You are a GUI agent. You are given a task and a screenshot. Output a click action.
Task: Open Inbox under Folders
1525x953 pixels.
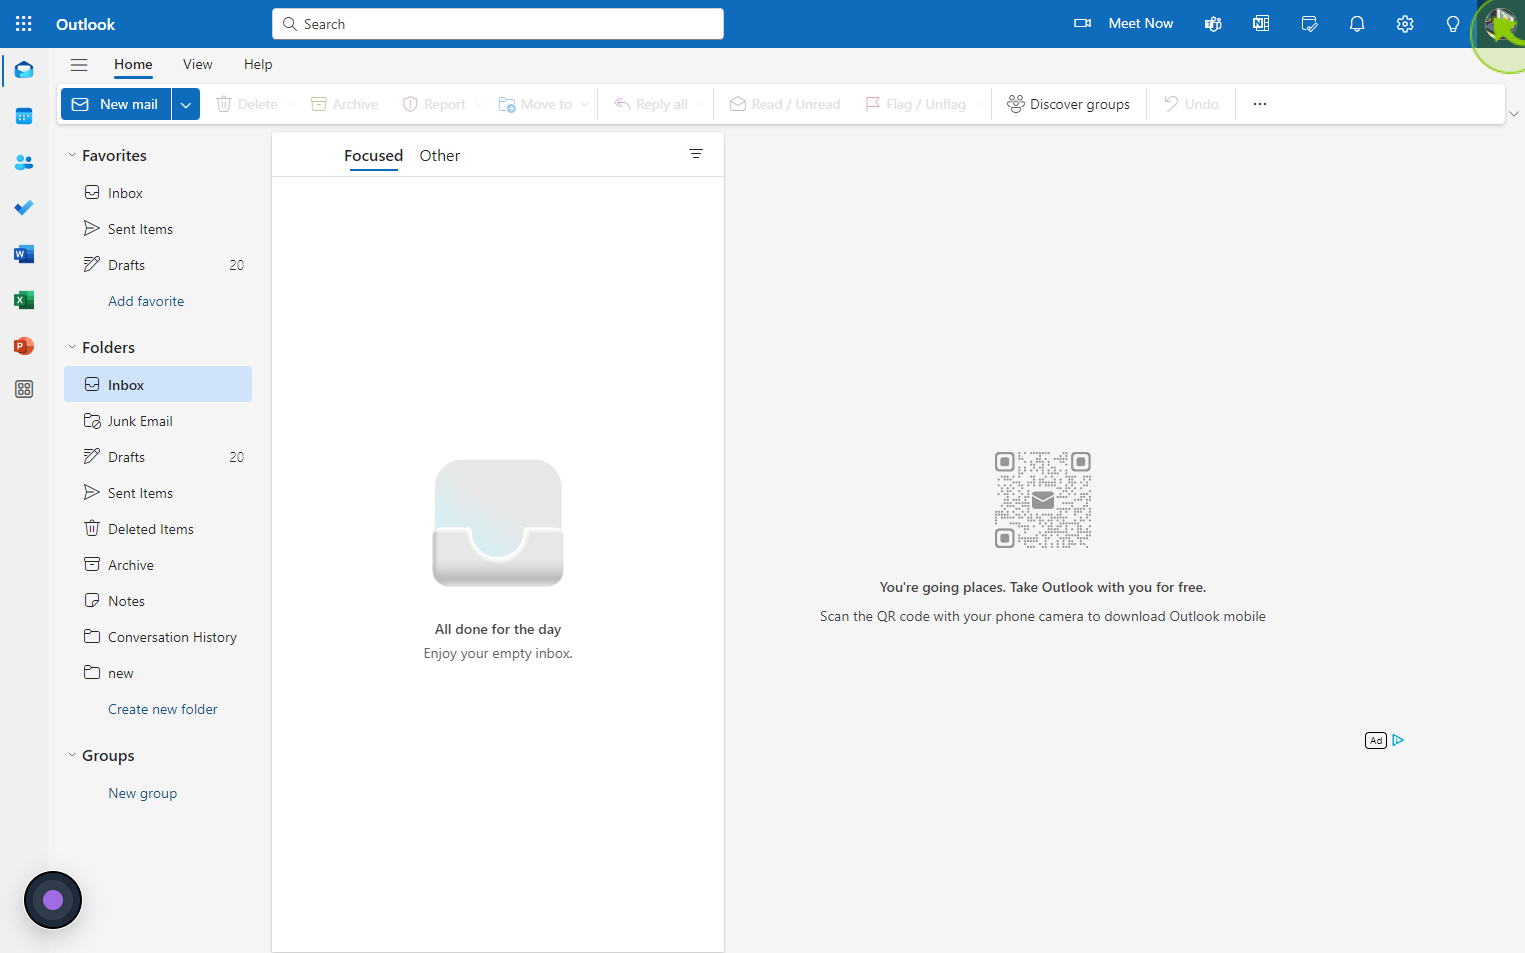coord(158,385)
